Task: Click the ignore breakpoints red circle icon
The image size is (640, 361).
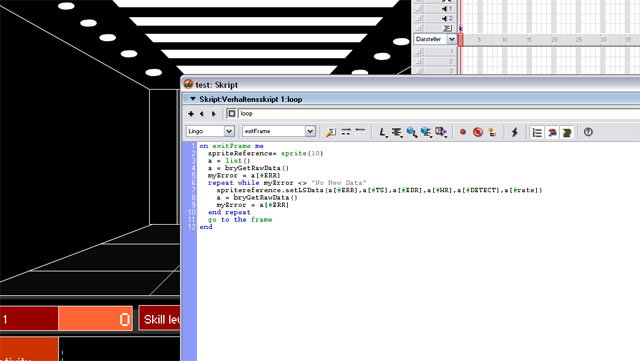Action: pos(478,132)
